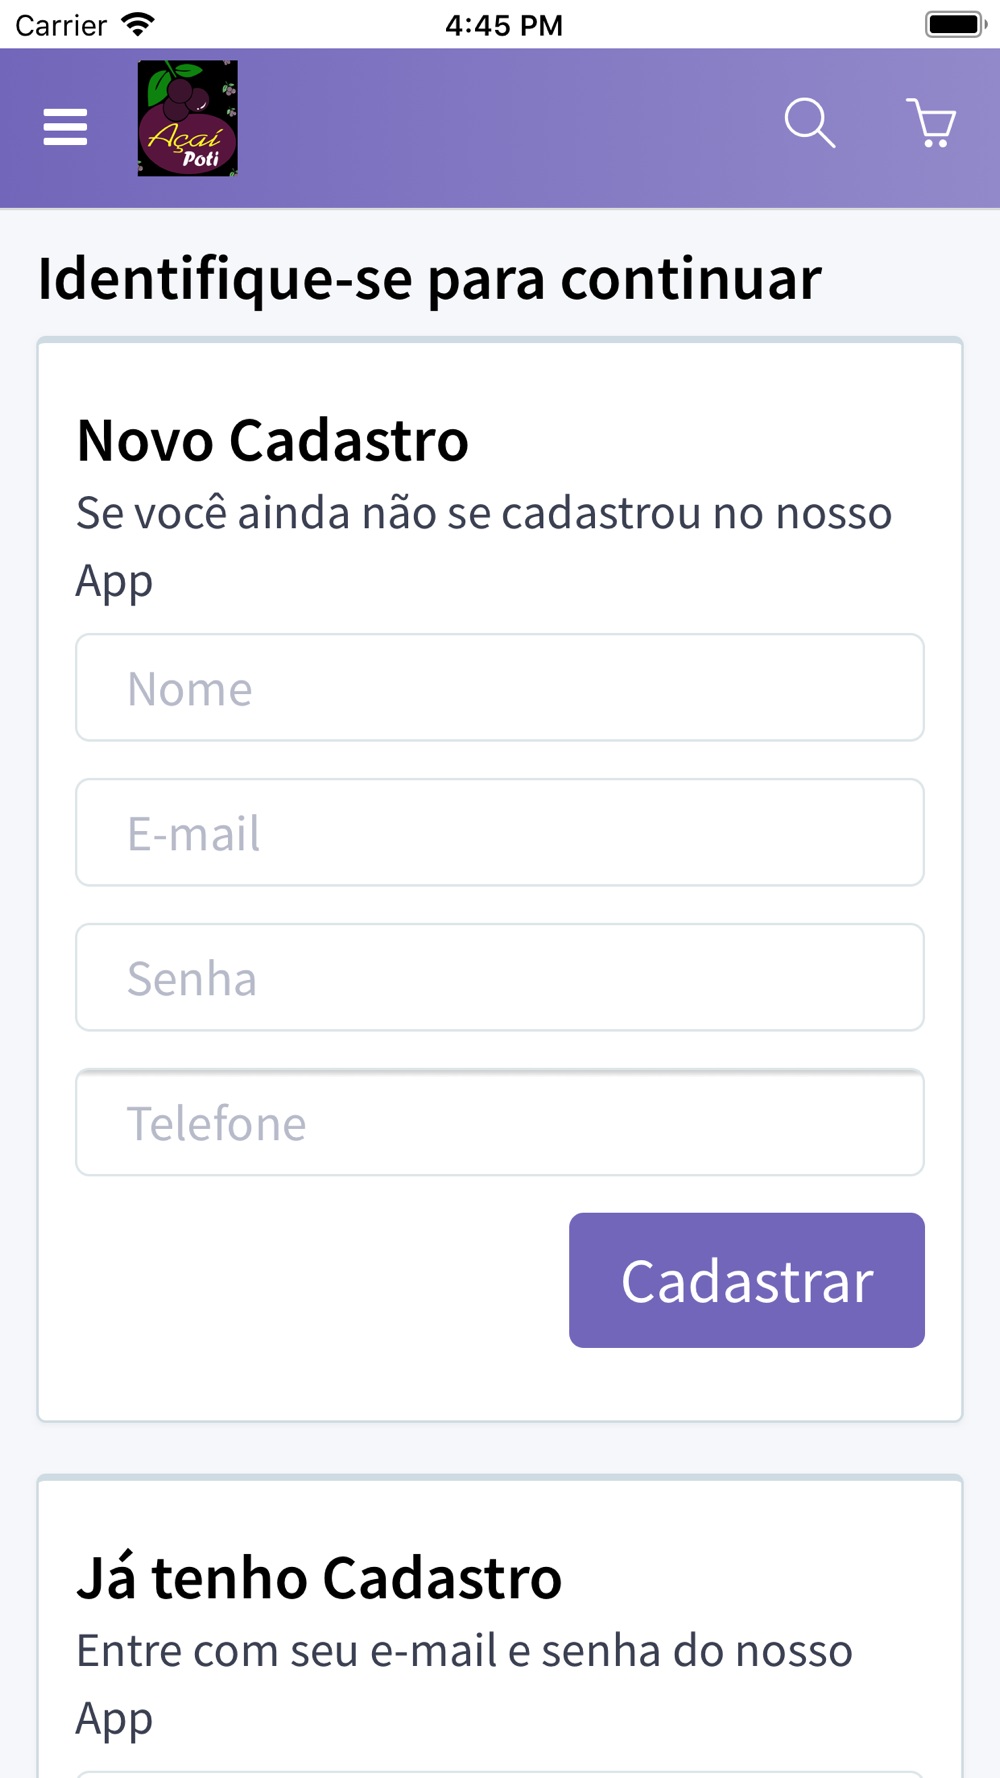The width and height of the screenshot is (1000, 1778).
Task: Select the Telefone input field
Action: [x=500, y=1123]
